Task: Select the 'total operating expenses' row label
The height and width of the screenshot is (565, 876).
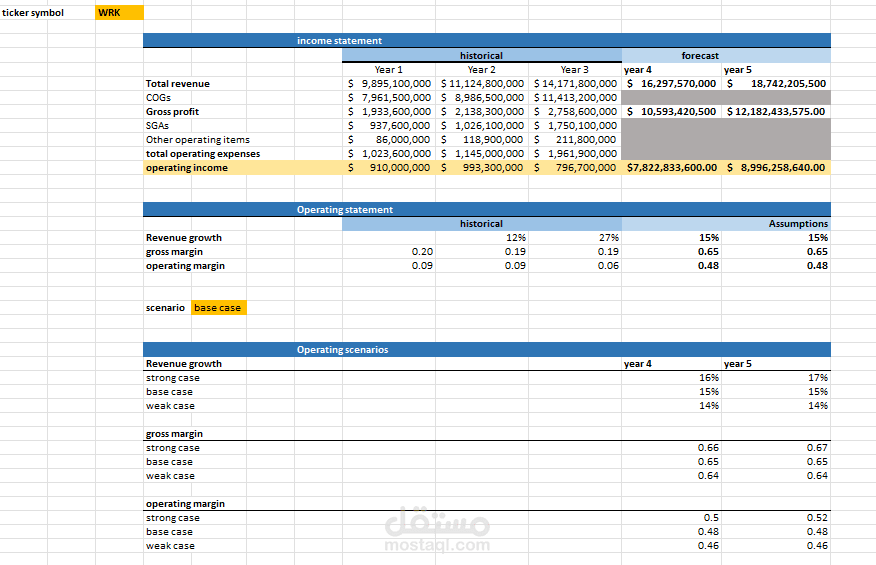Action: tap(203, 153)
